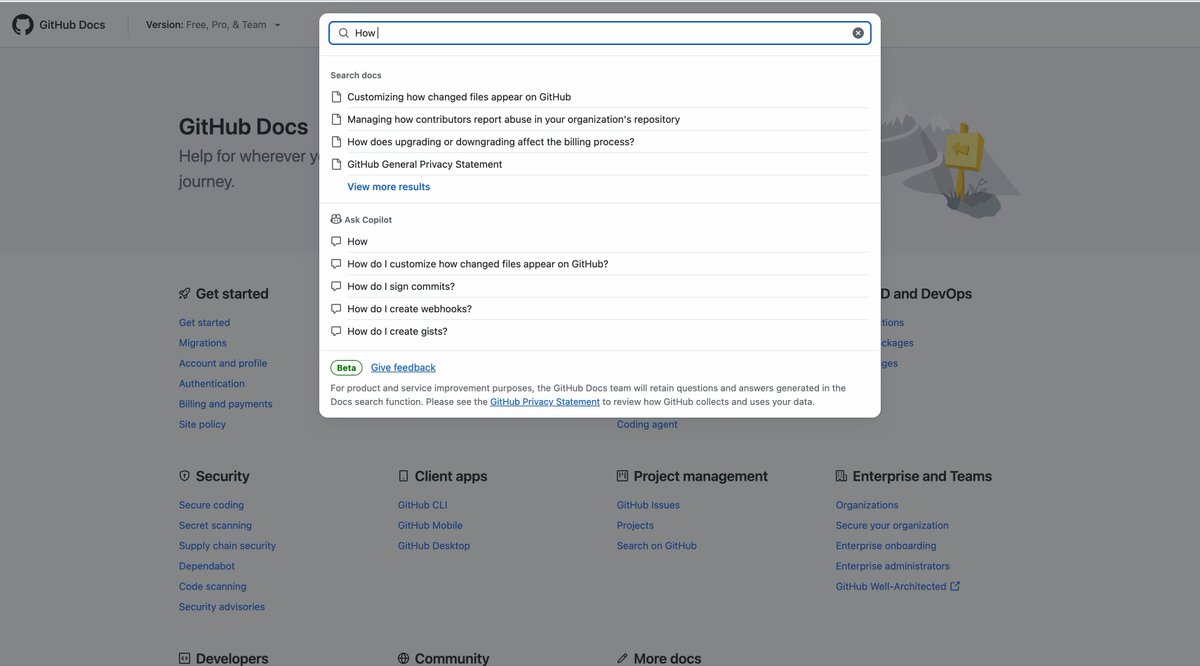Open the GitHub CLI link
The width and height of the screenshot is (1200, 666).
(x=422, y=505)
